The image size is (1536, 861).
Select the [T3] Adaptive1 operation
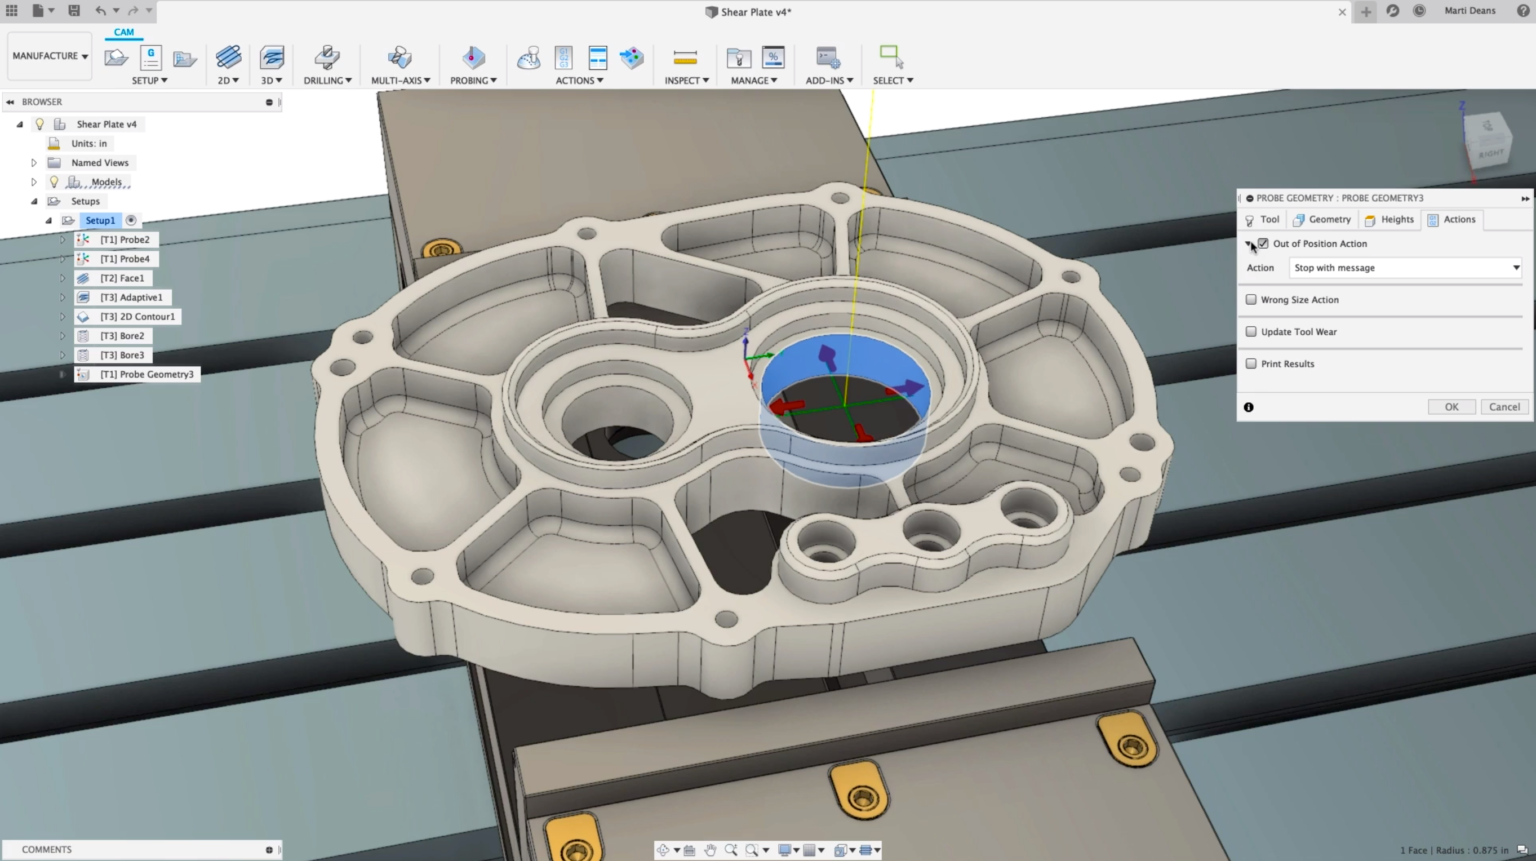(131, 297)
